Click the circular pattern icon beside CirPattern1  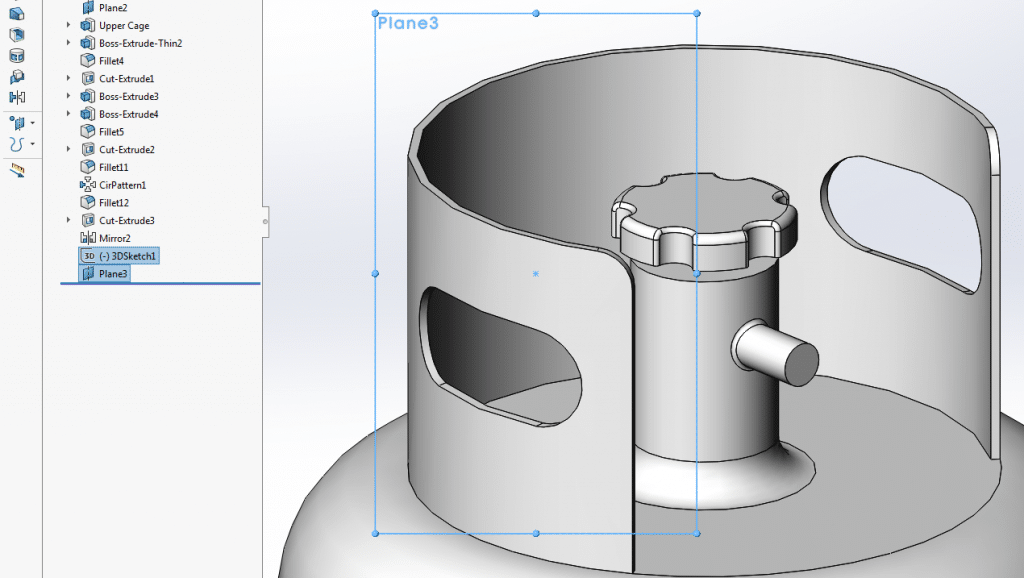(x=87, y=184)
